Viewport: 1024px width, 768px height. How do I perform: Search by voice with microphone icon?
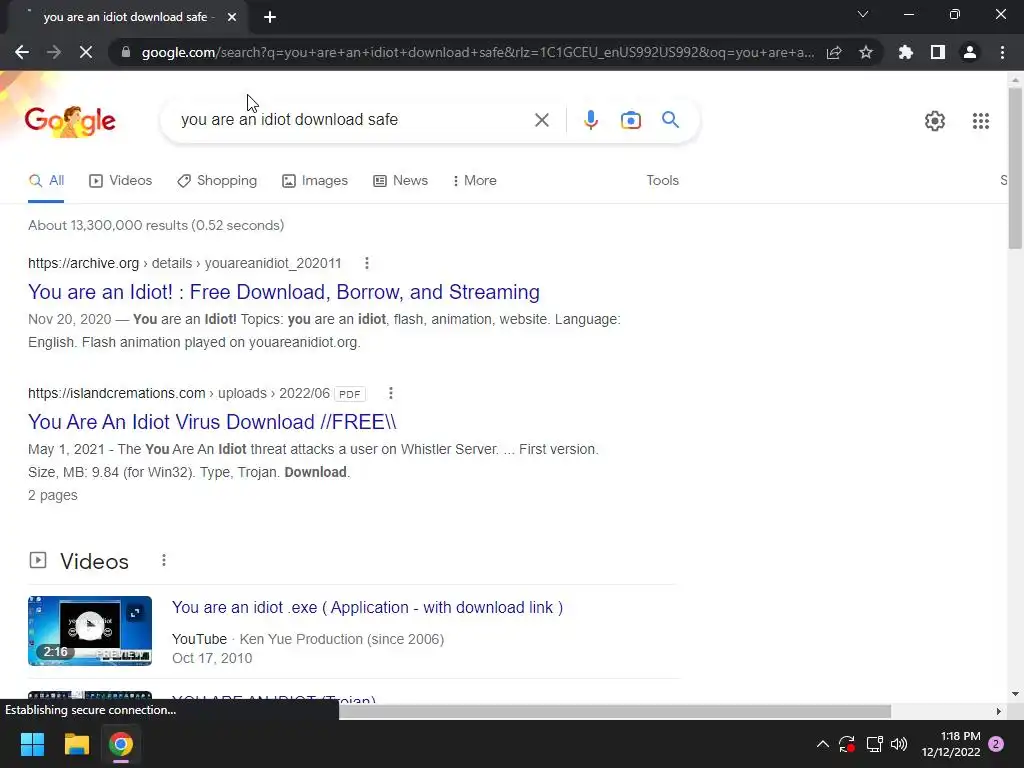coord(590,120)
